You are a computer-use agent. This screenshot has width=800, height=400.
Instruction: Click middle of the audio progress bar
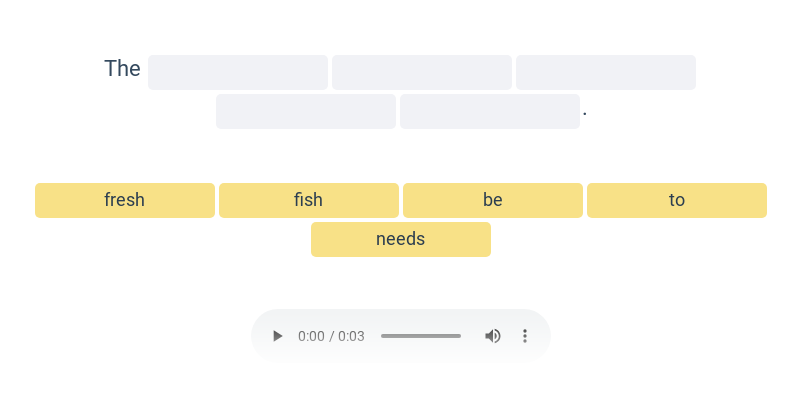coord(421,336)
